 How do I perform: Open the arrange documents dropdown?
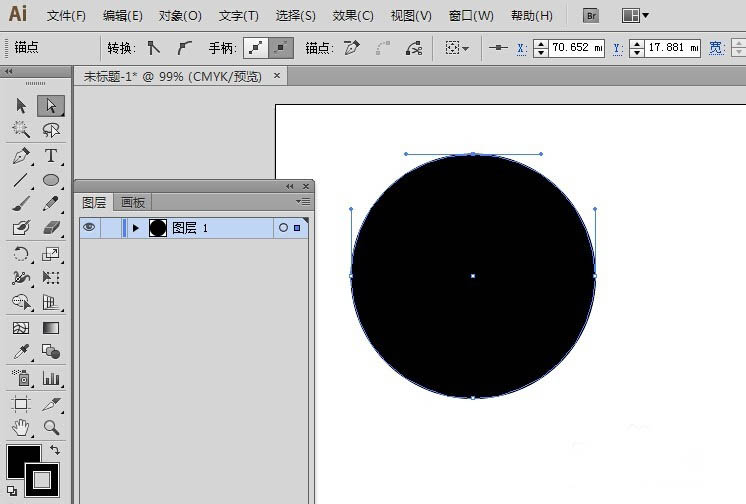point(635,16)
